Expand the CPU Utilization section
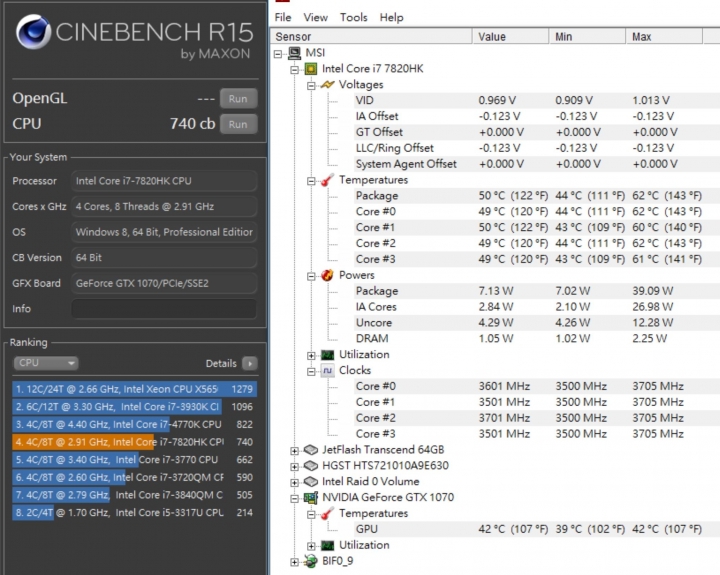Image resolution: width=720 pixels, height=575 pixels. pyautogui.click(x=311, y=355)
